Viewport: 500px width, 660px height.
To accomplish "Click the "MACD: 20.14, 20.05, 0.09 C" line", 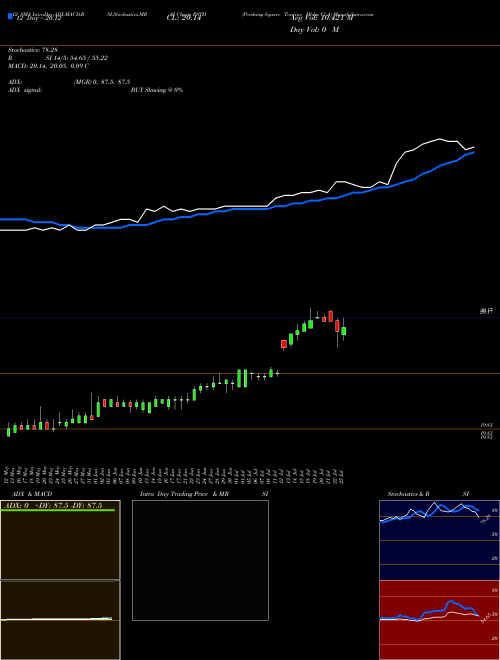I will coord(48,66).
